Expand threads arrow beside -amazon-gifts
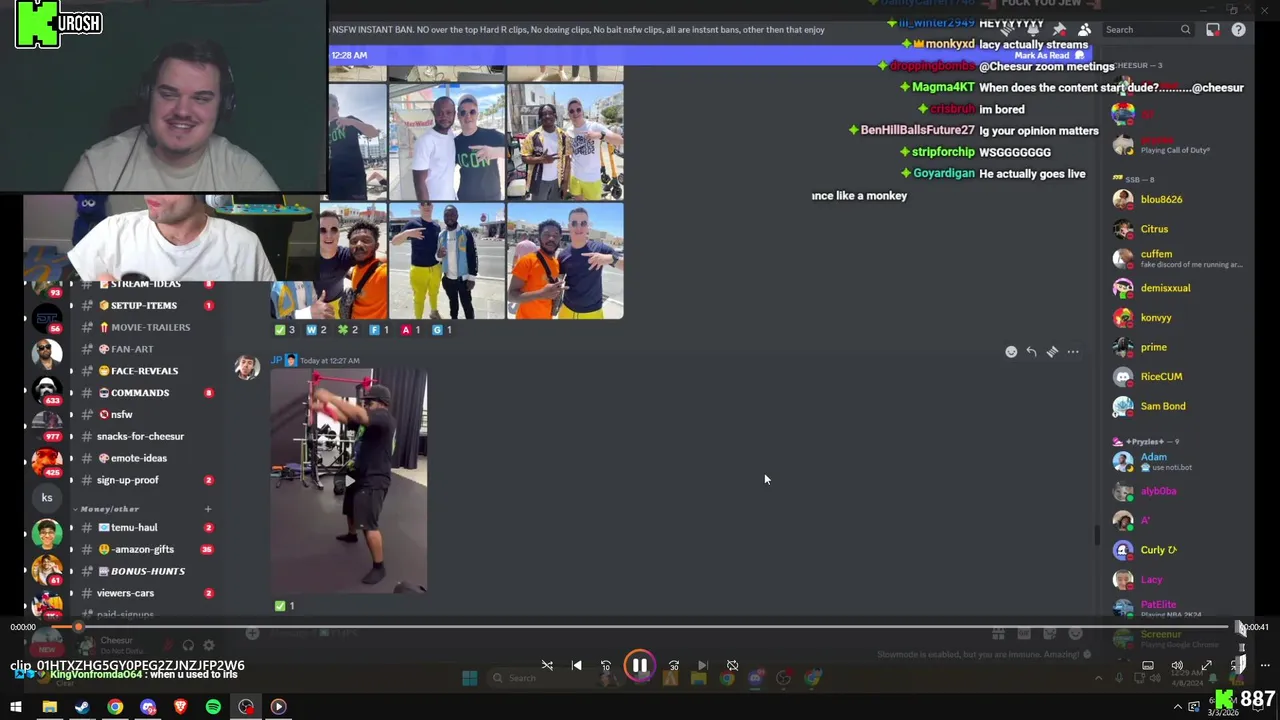Image resolution: width=1280 pixels, height=720 pixels. coord(71,549)
